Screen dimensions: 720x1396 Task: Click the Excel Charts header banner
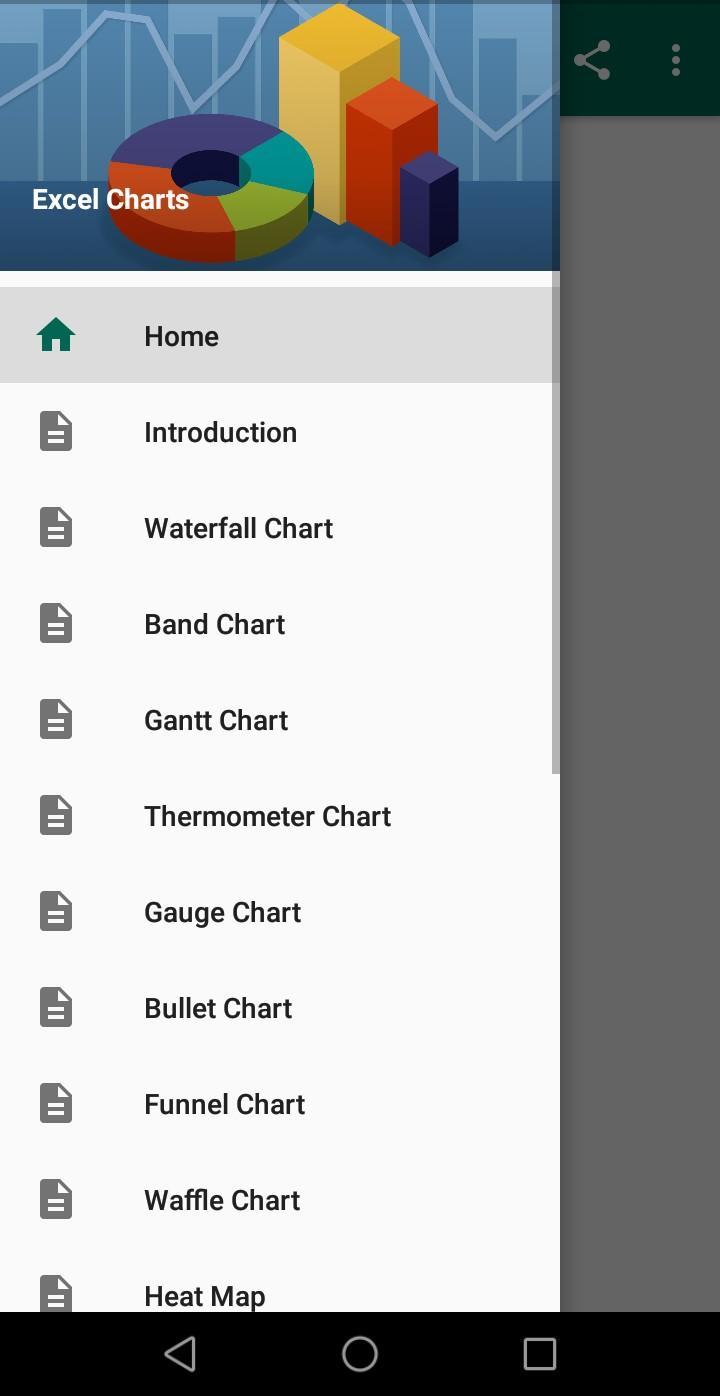(280, 136)
